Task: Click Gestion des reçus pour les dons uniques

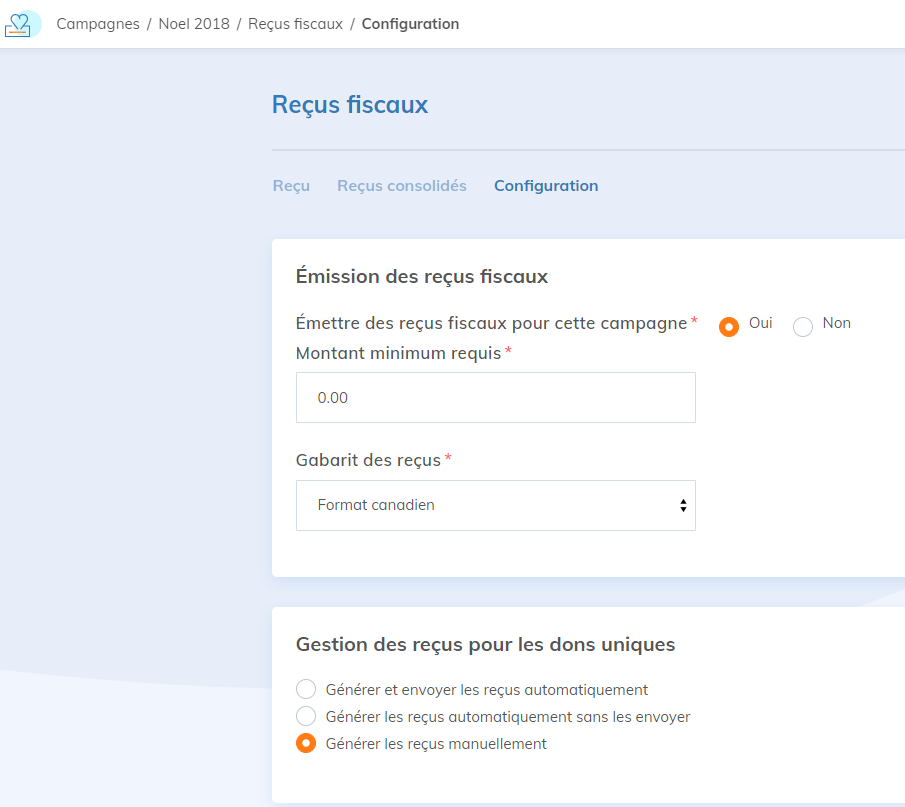Action: (x=485, y=644)
